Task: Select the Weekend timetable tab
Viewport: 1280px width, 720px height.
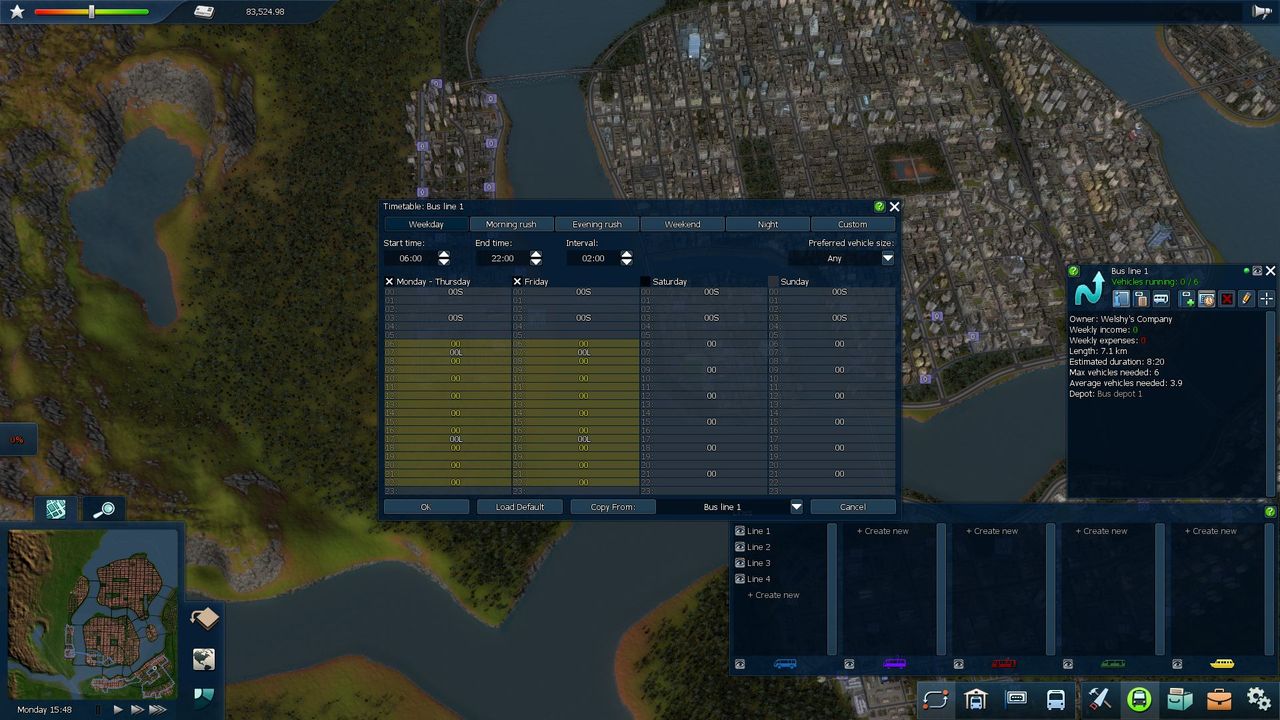Action: pyautogui.click(x=682, y=224)
